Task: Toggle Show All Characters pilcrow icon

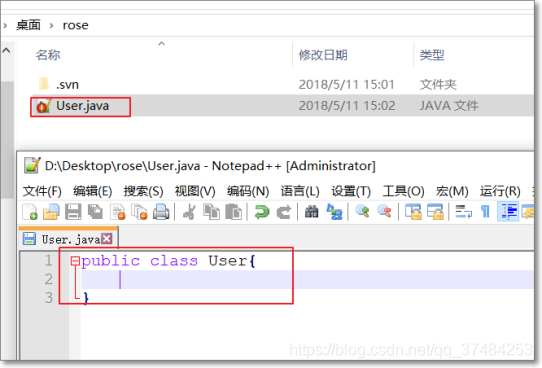Action: click(485, 211)
